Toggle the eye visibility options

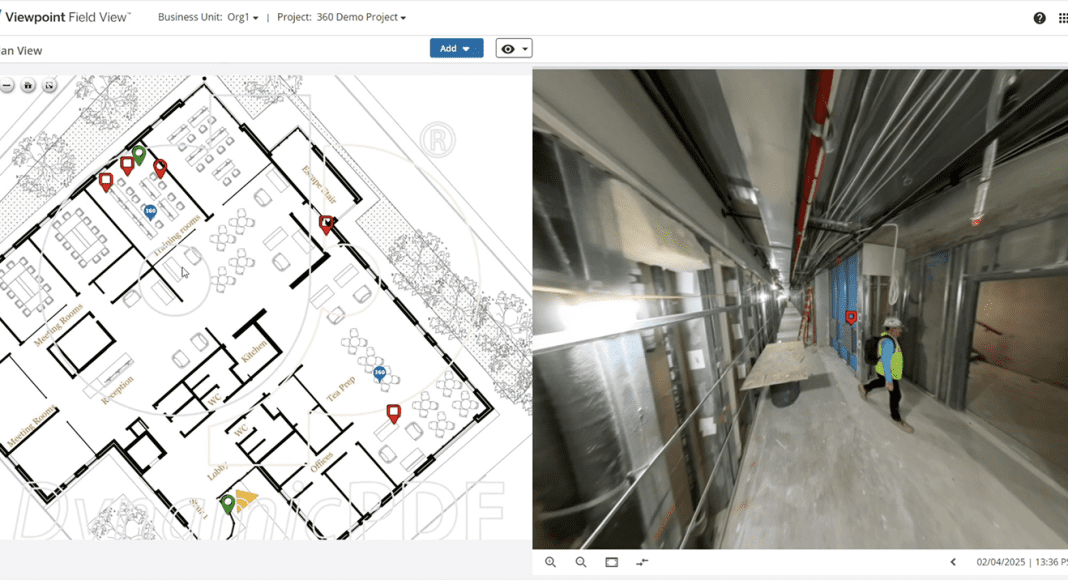click(x=513, y=49)
